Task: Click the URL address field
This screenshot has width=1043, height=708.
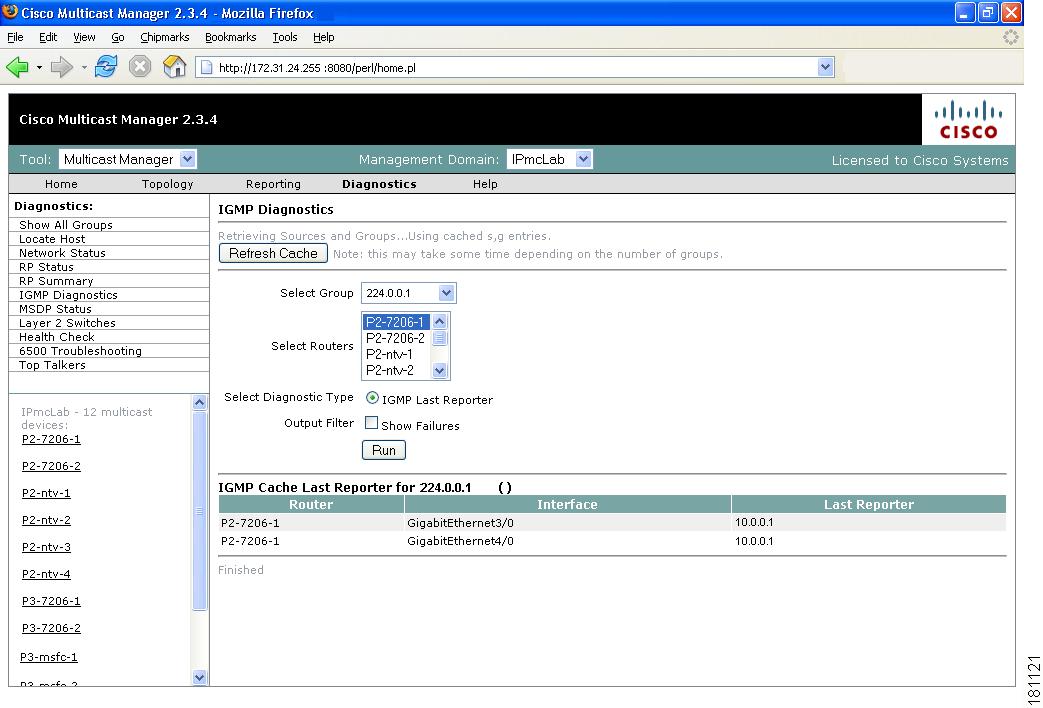Action: [x=515, y=67]
